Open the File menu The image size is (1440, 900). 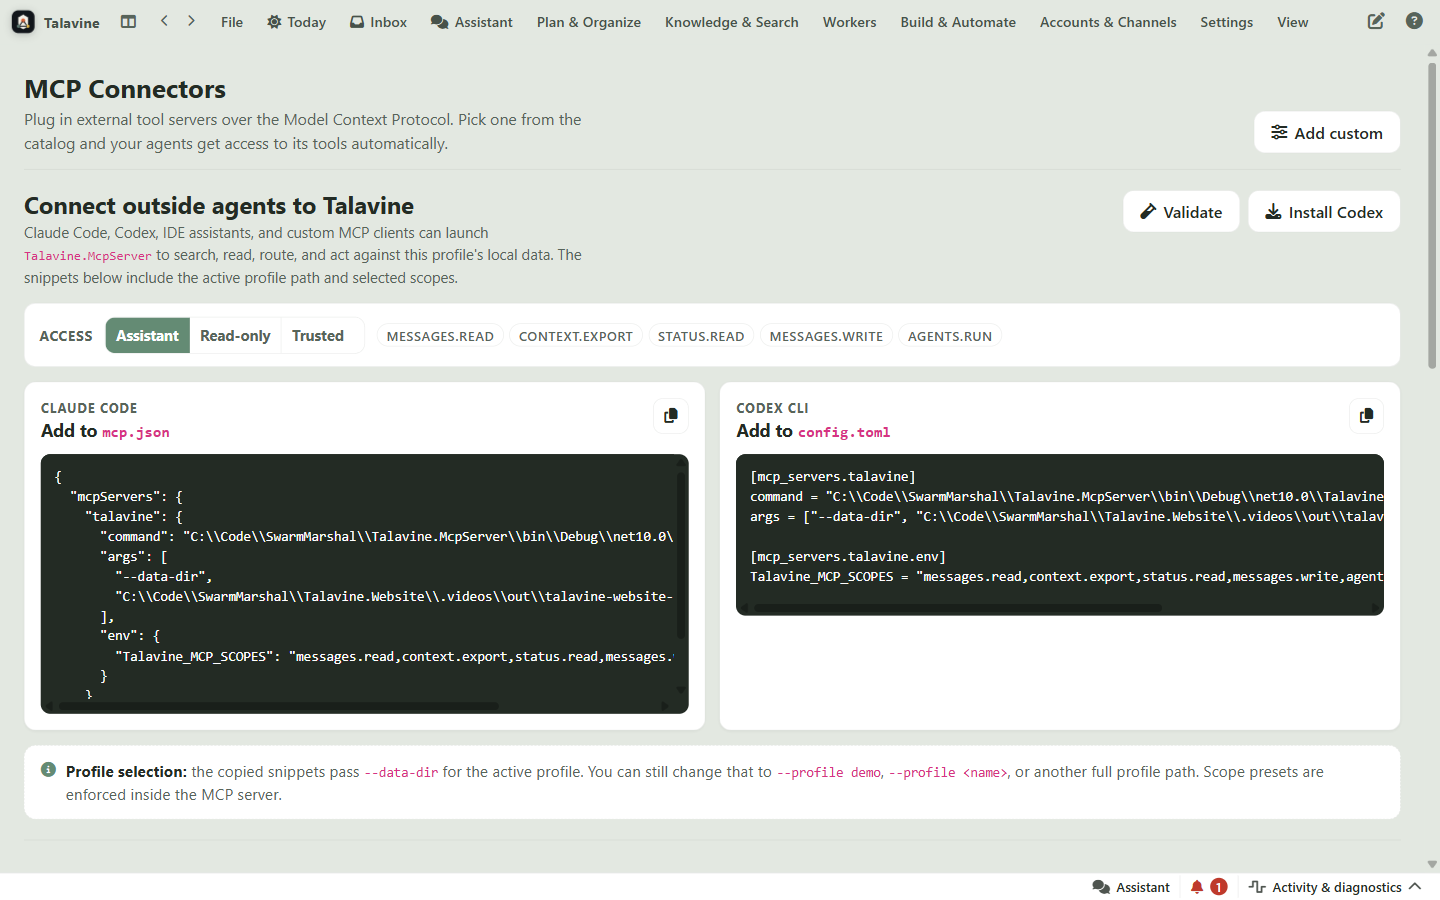[x=232, y=22]
